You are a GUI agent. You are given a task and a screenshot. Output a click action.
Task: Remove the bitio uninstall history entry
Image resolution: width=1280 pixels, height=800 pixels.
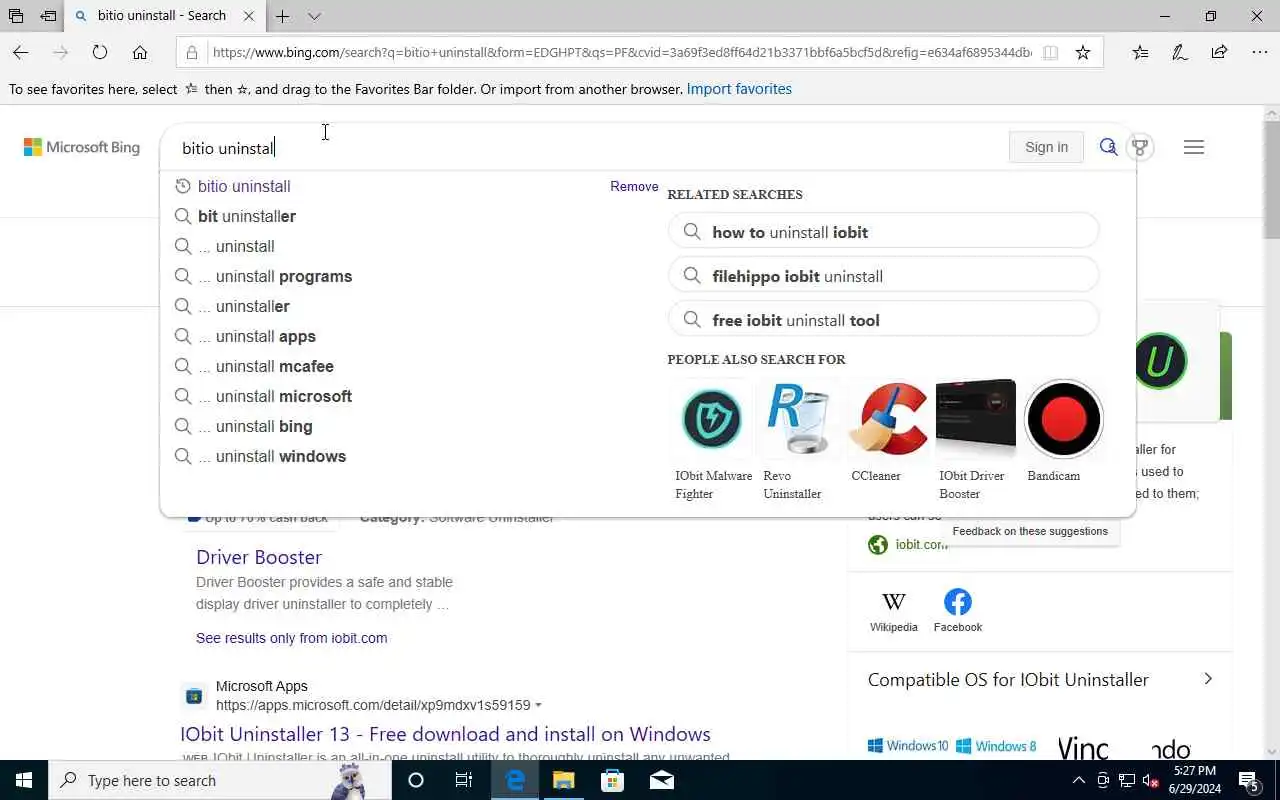[634, 186]
